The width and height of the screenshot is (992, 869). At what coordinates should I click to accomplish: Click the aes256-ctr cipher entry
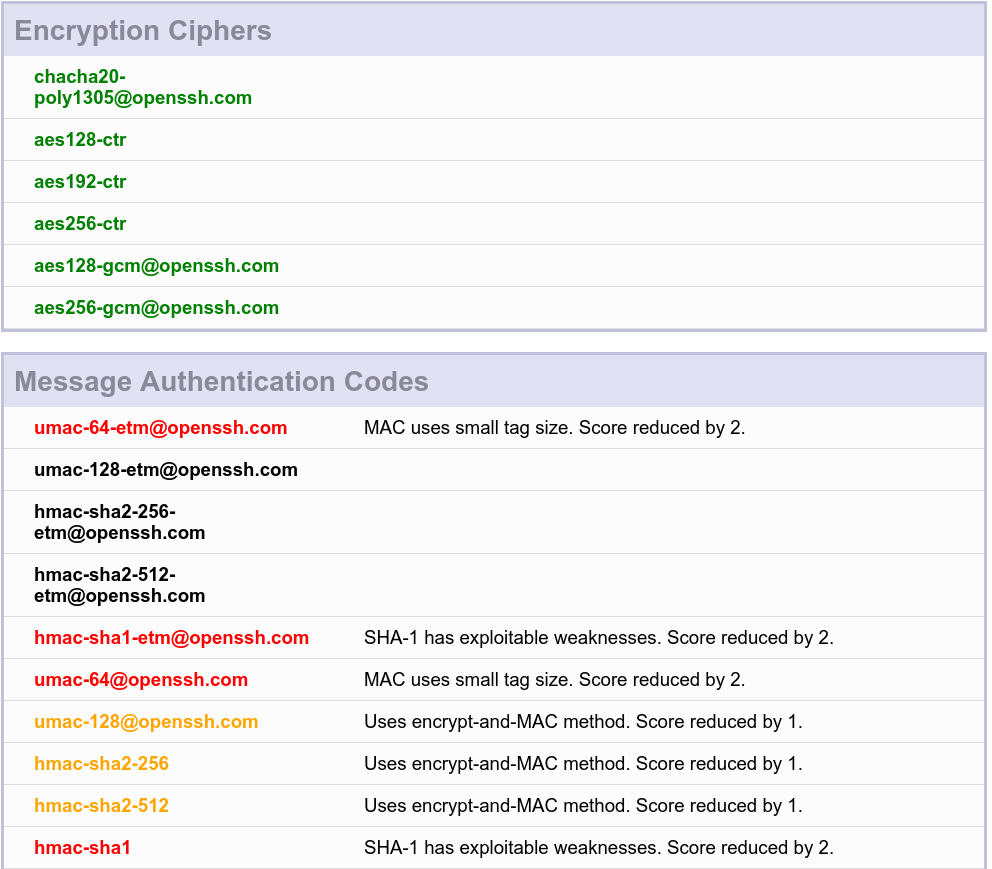tap(80, 224)
